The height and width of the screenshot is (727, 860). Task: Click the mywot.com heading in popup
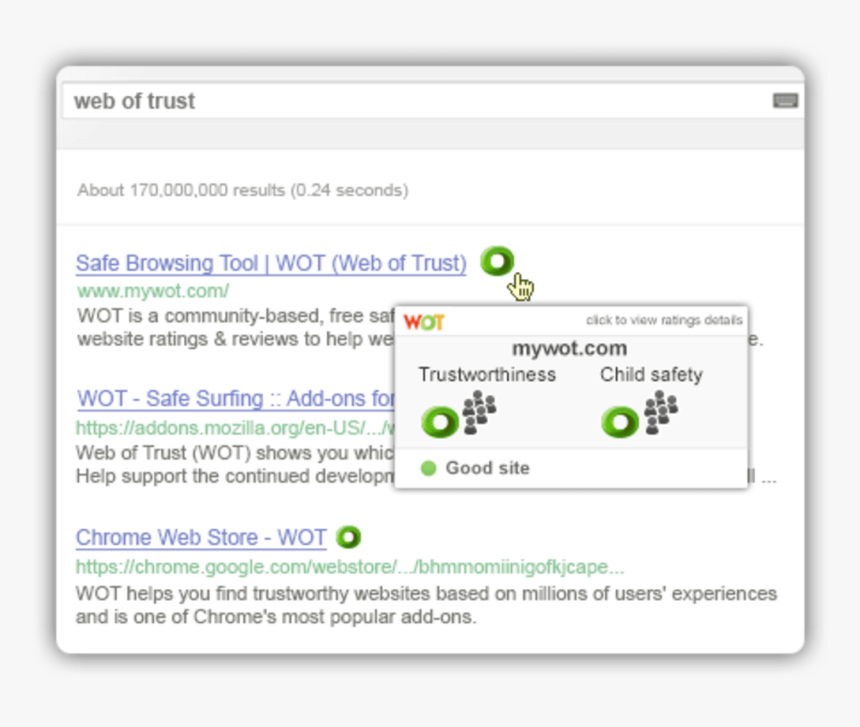(x=569, y=349)
